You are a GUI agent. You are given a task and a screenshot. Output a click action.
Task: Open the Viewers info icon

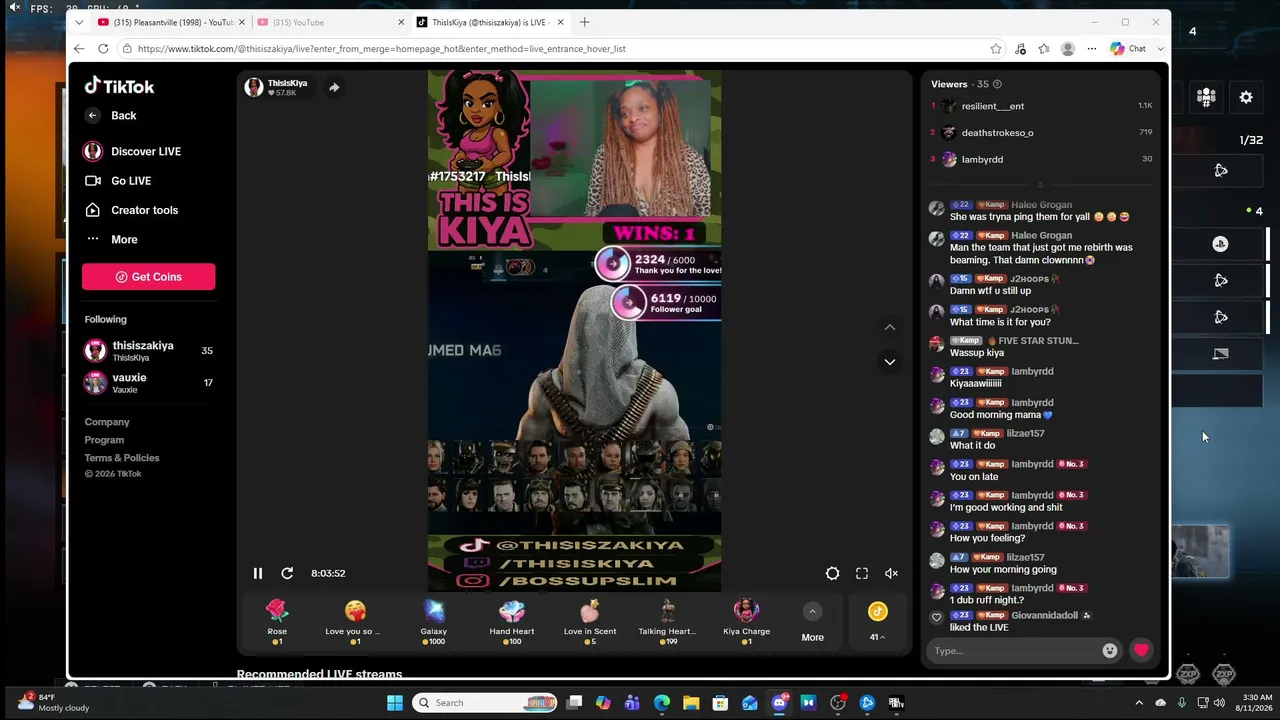[997, 84]
